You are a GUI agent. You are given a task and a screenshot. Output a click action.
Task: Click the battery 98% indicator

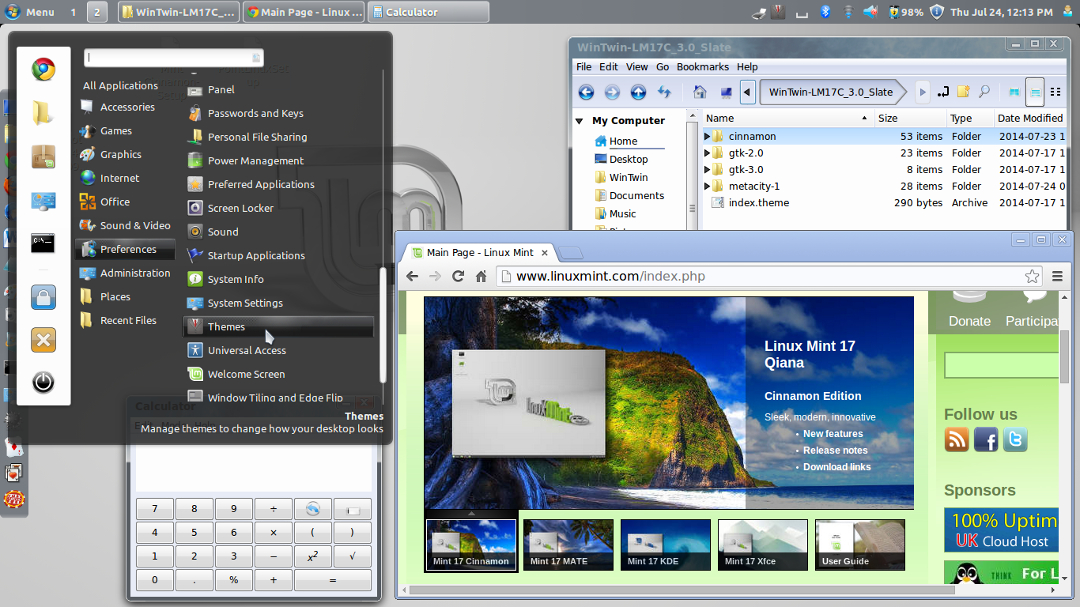click(906, 12)
